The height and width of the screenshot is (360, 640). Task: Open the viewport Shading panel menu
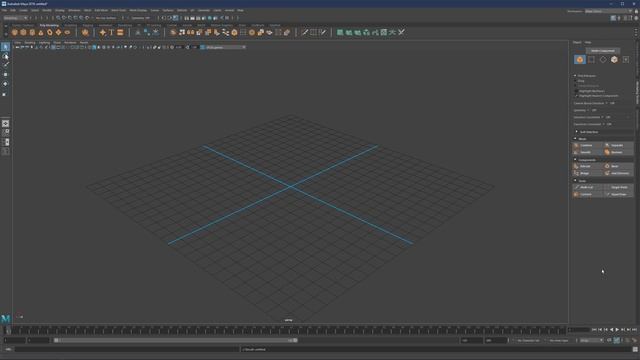point(30,42)
